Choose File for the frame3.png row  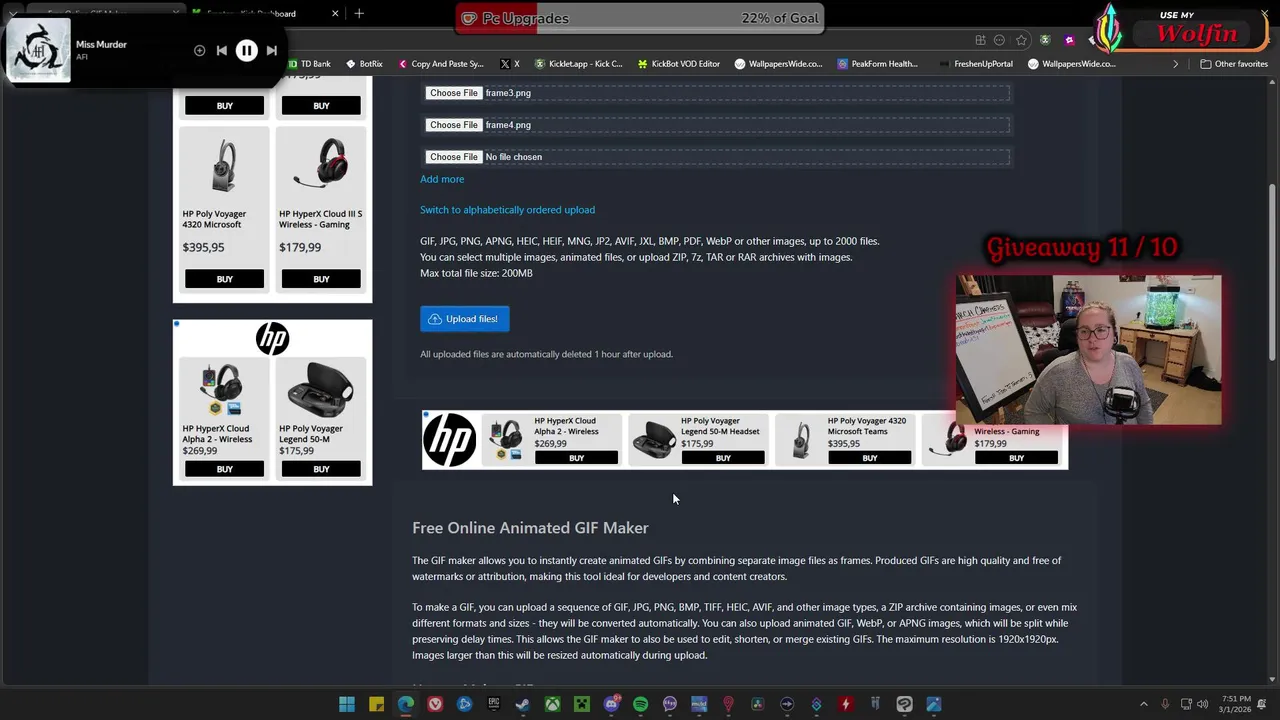454,93
